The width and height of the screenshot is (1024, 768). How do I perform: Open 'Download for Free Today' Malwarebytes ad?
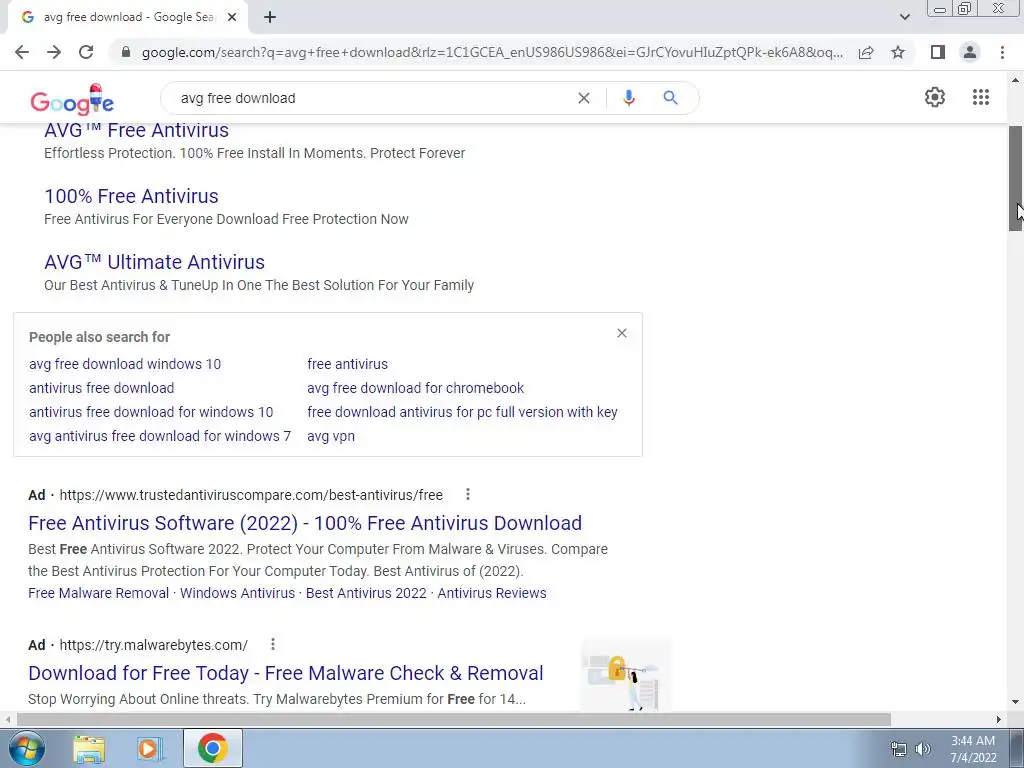[x=285, y=673]
